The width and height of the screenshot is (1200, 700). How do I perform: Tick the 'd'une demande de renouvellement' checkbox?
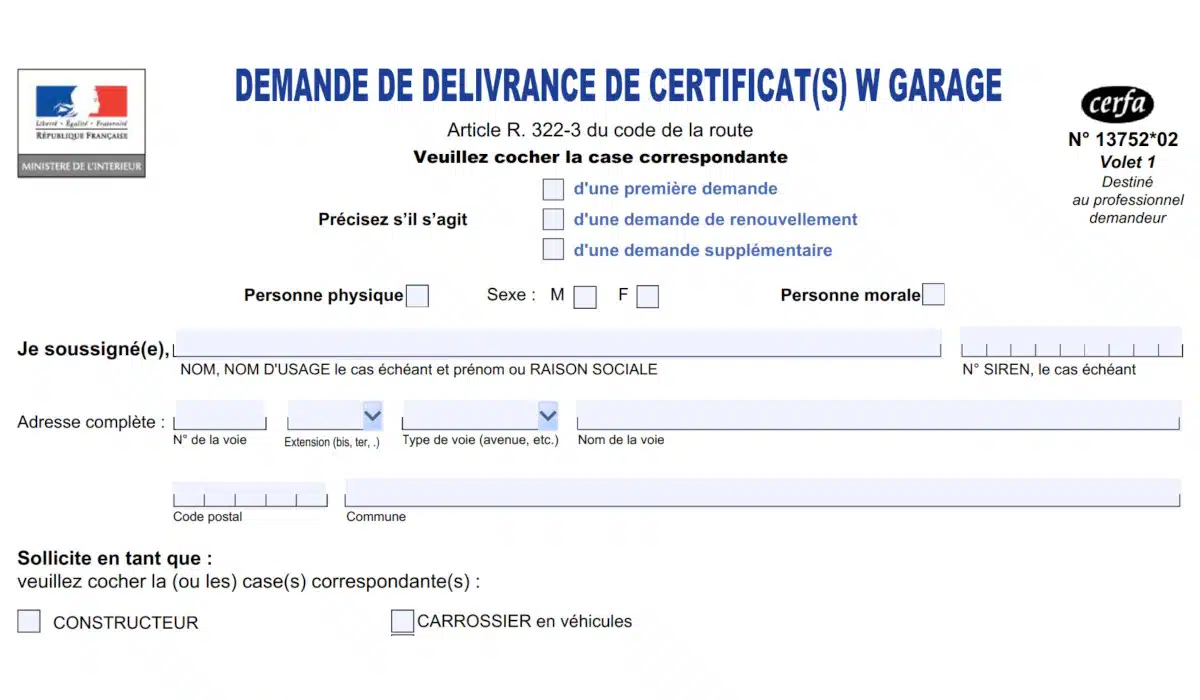point(553,219)
